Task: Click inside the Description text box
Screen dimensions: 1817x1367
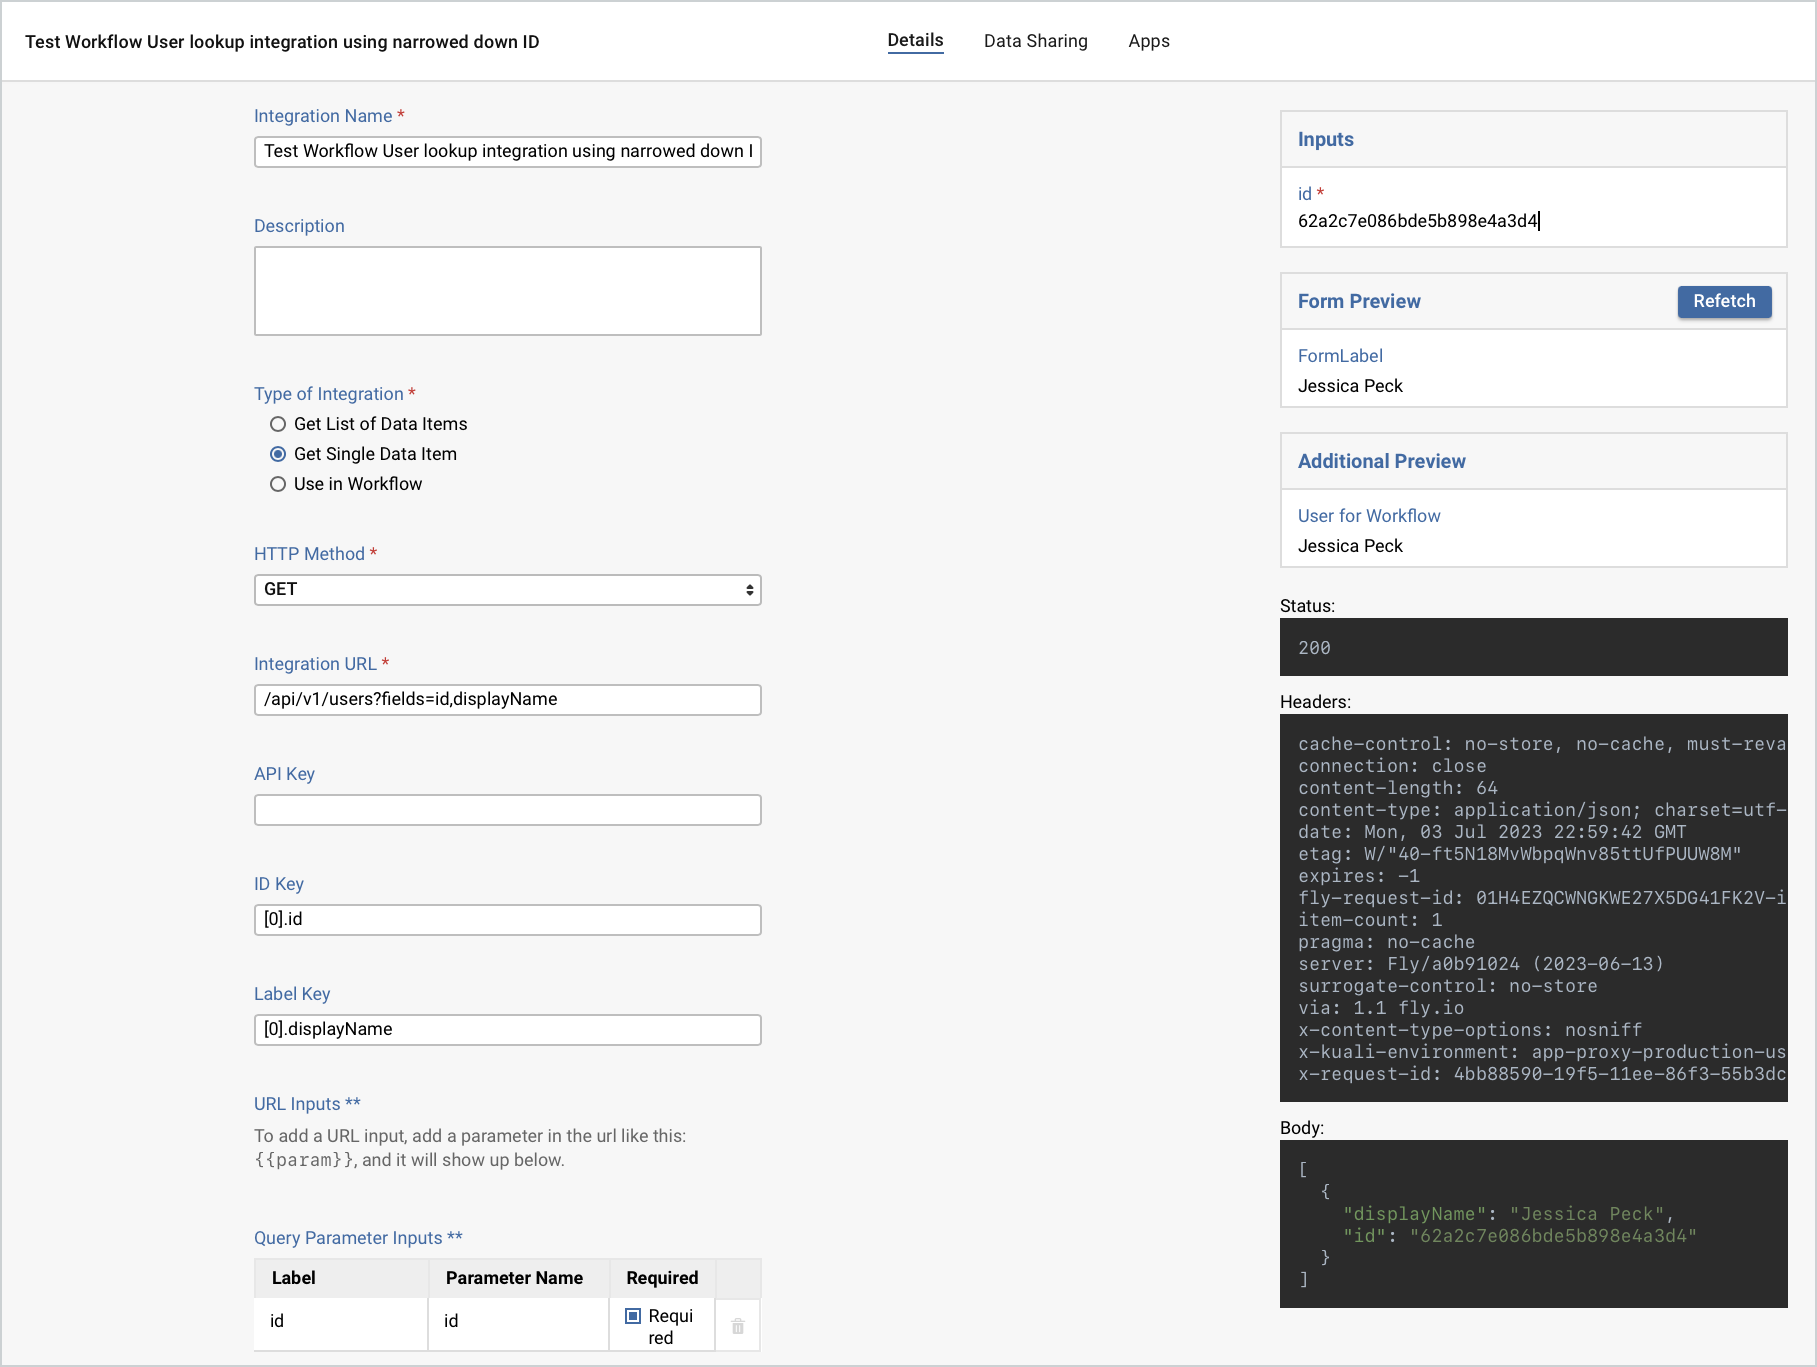Action: point(506,290)
